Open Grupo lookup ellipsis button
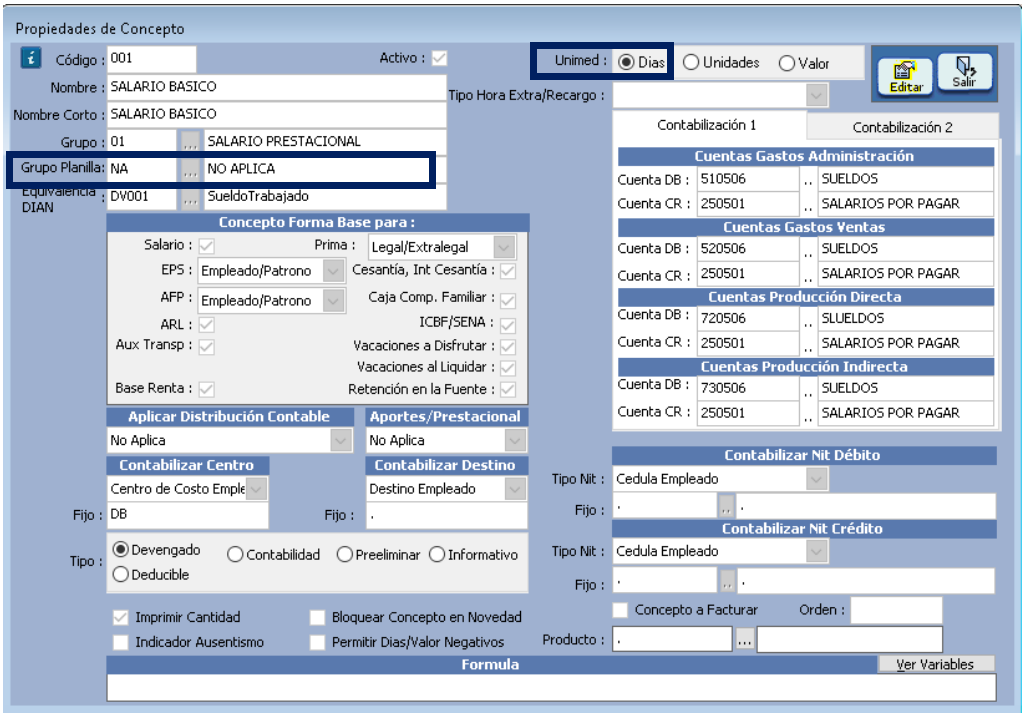1024x717 pixels. [190, 142]
